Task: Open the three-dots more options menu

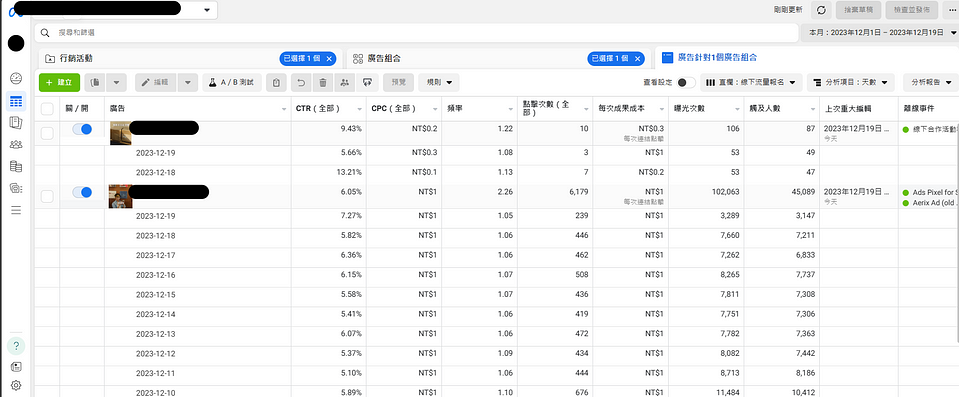Action: click(951, 10)
